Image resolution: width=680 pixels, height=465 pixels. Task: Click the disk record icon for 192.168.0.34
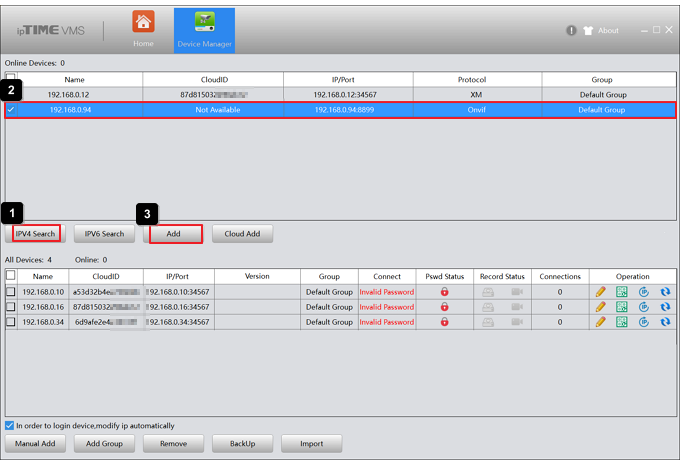point(488,322)
